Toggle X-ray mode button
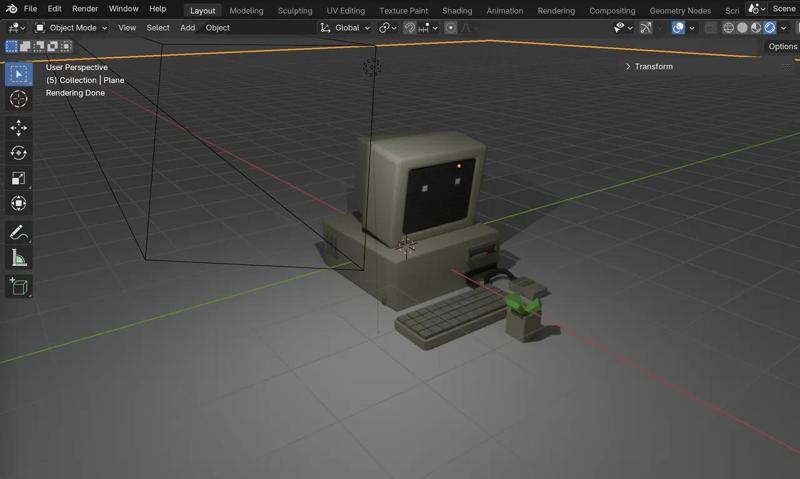Viewport: 800px width, 479px height. 710,28
